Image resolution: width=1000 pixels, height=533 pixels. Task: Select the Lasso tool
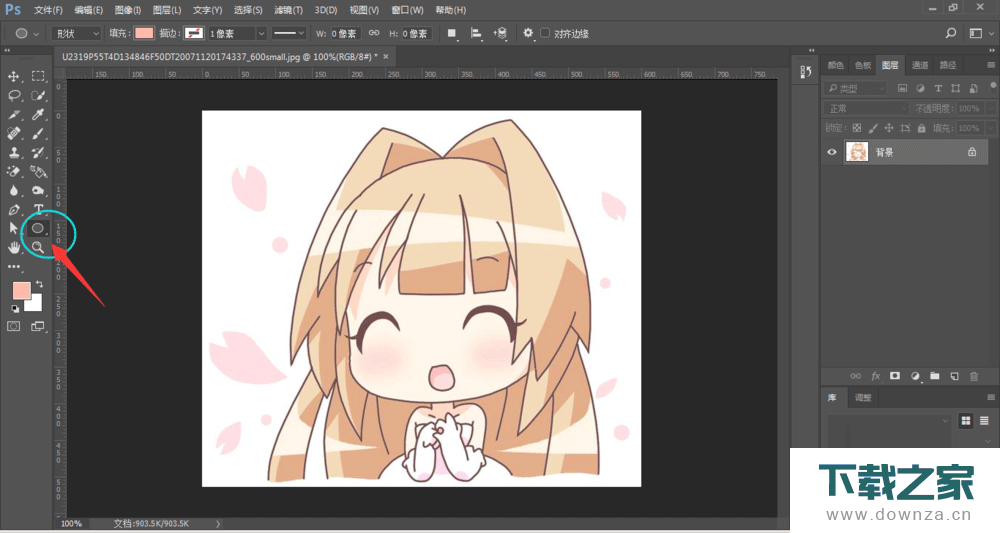(x=13, y=96)
